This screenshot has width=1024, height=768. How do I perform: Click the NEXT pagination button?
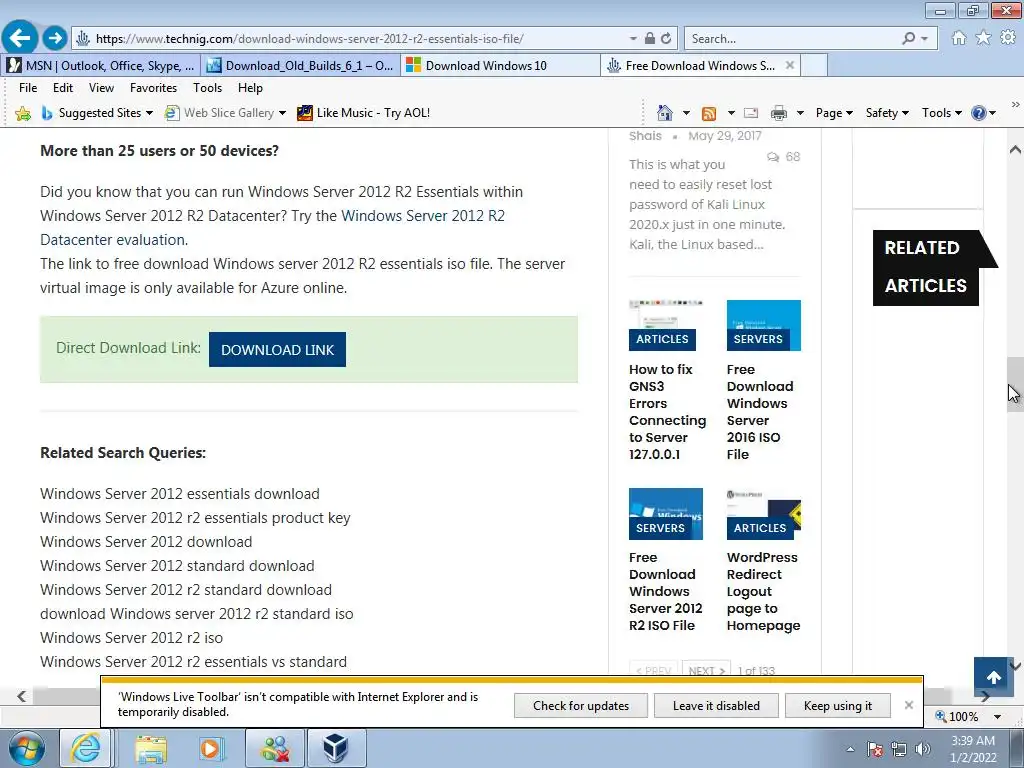tap(706, 670)
